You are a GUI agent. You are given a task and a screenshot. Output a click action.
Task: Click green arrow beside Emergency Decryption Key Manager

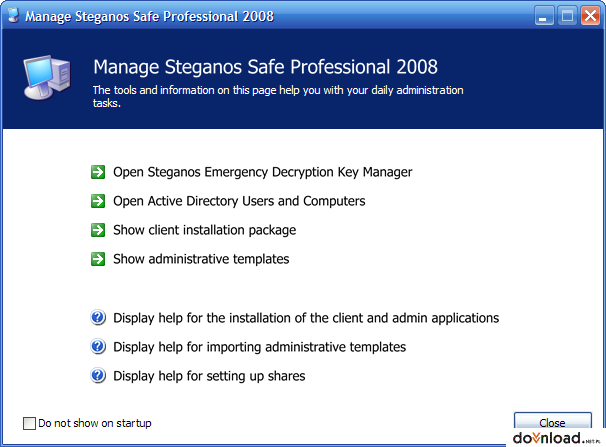point(98,172)
